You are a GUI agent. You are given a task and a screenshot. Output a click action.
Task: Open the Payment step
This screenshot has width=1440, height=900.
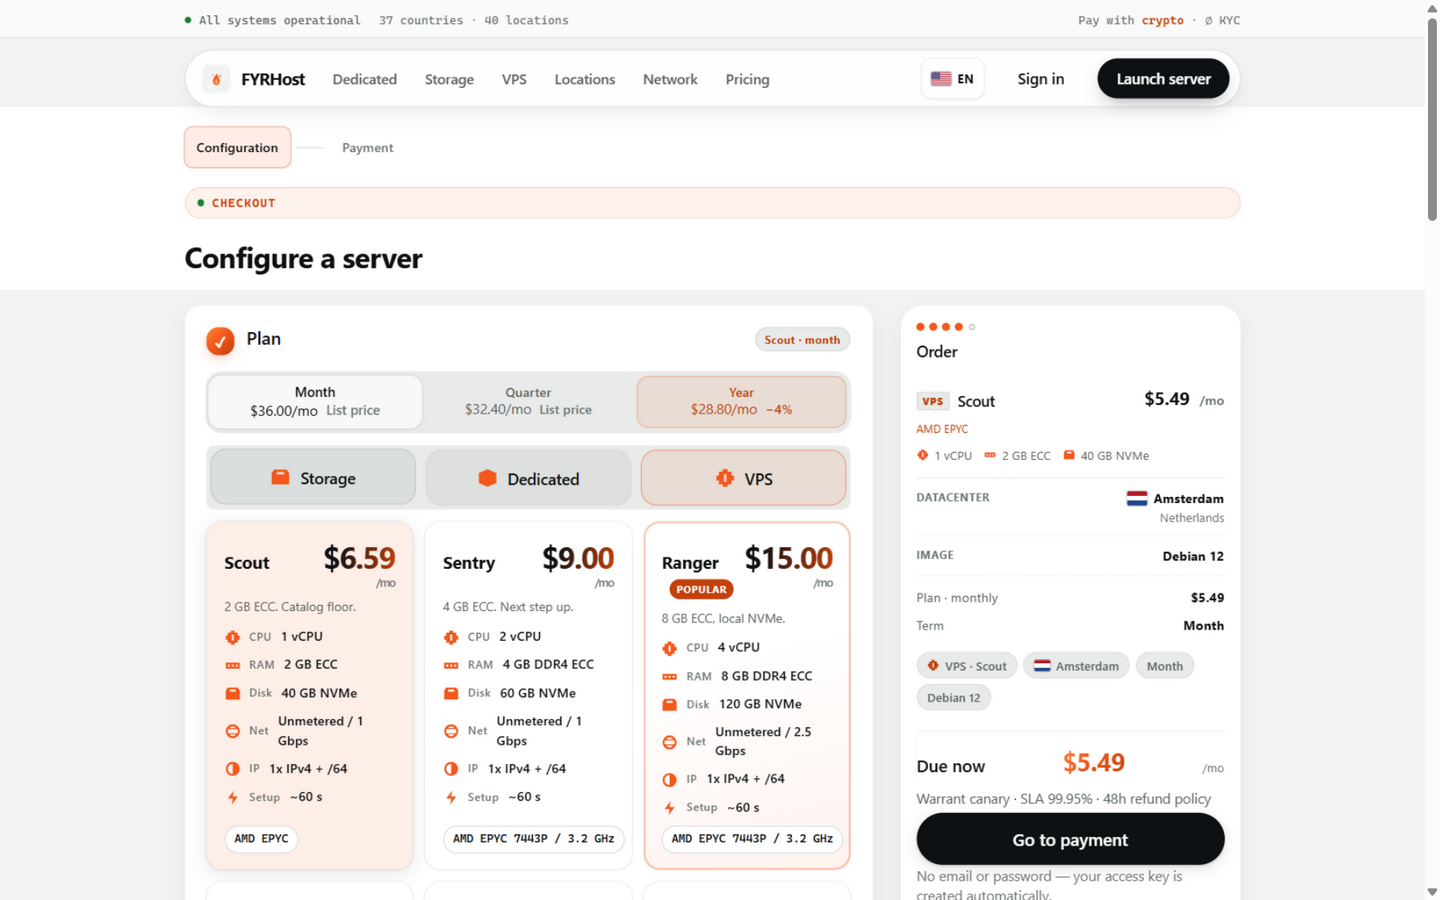pyautogui.click(x=367, y=147)
